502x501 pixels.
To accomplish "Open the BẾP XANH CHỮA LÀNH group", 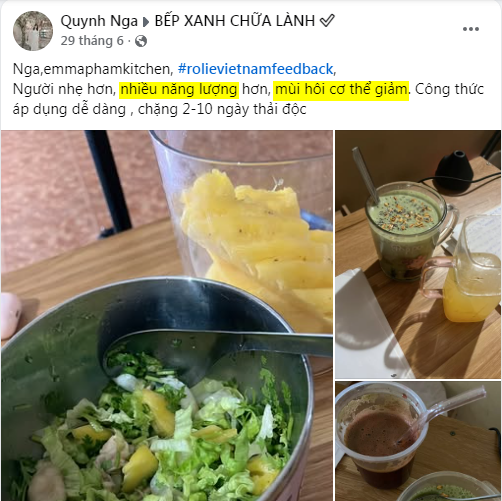I will tap(235, 21).
